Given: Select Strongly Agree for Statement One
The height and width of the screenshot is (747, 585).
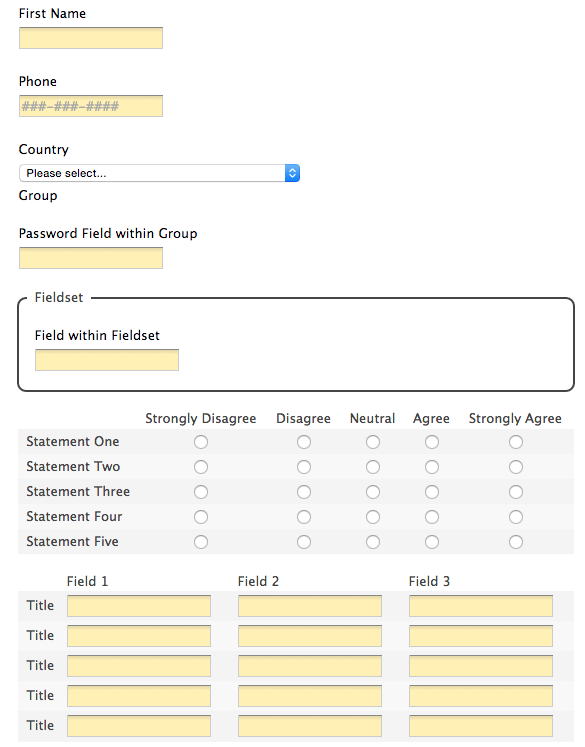Looking at the screenshot, I should (x=516, y=442).
